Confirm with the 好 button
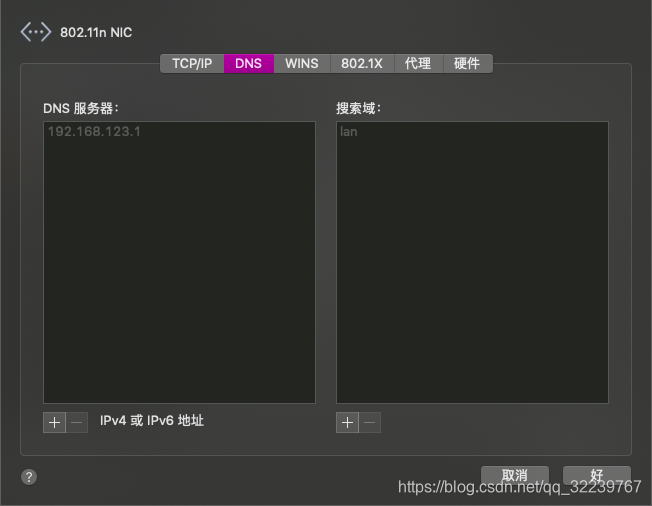 597,475
